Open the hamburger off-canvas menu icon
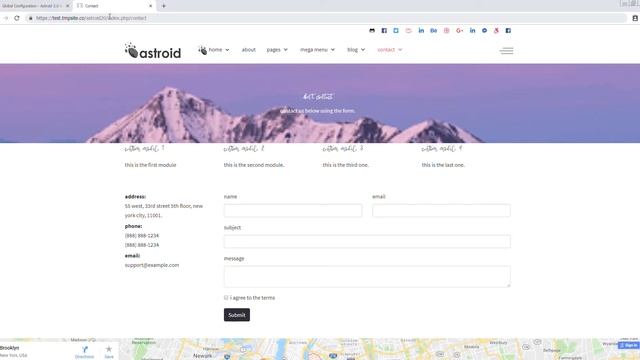Screen dimensions: 640x360 507,51
